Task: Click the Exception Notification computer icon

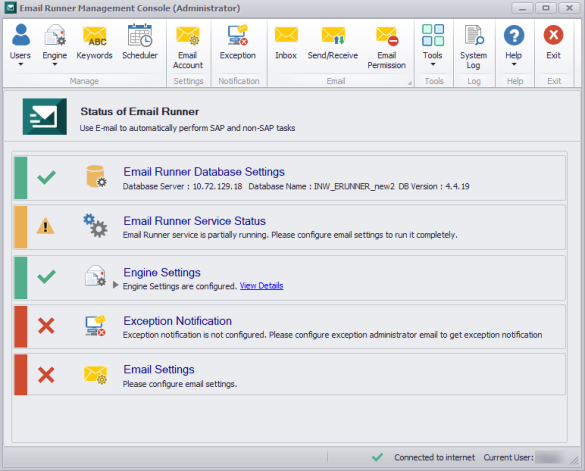Action: (x=95, y=325)
